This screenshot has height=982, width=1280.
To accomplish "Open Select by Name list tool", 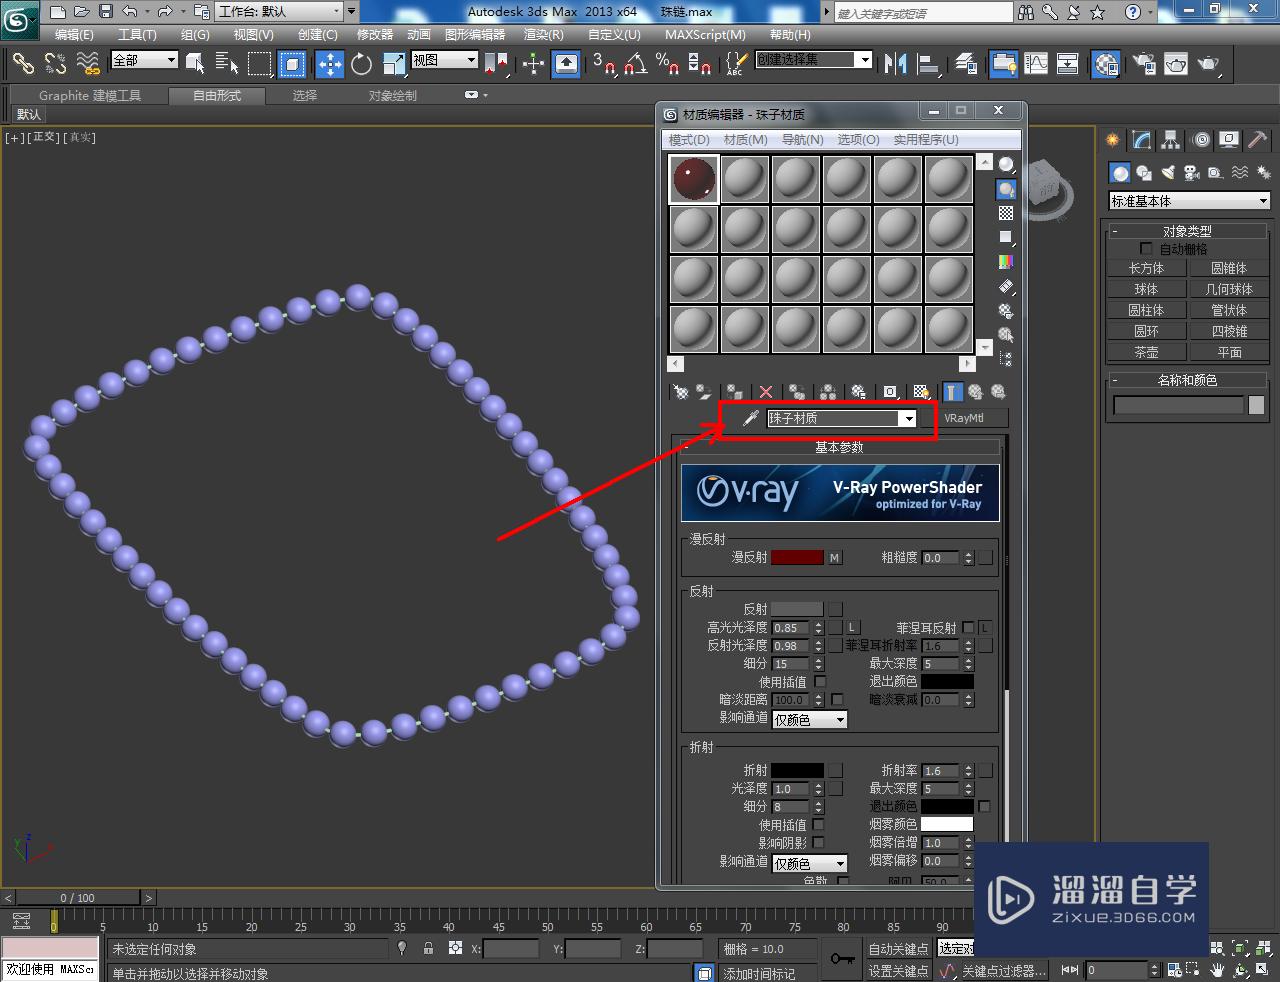I will [227, 64].
